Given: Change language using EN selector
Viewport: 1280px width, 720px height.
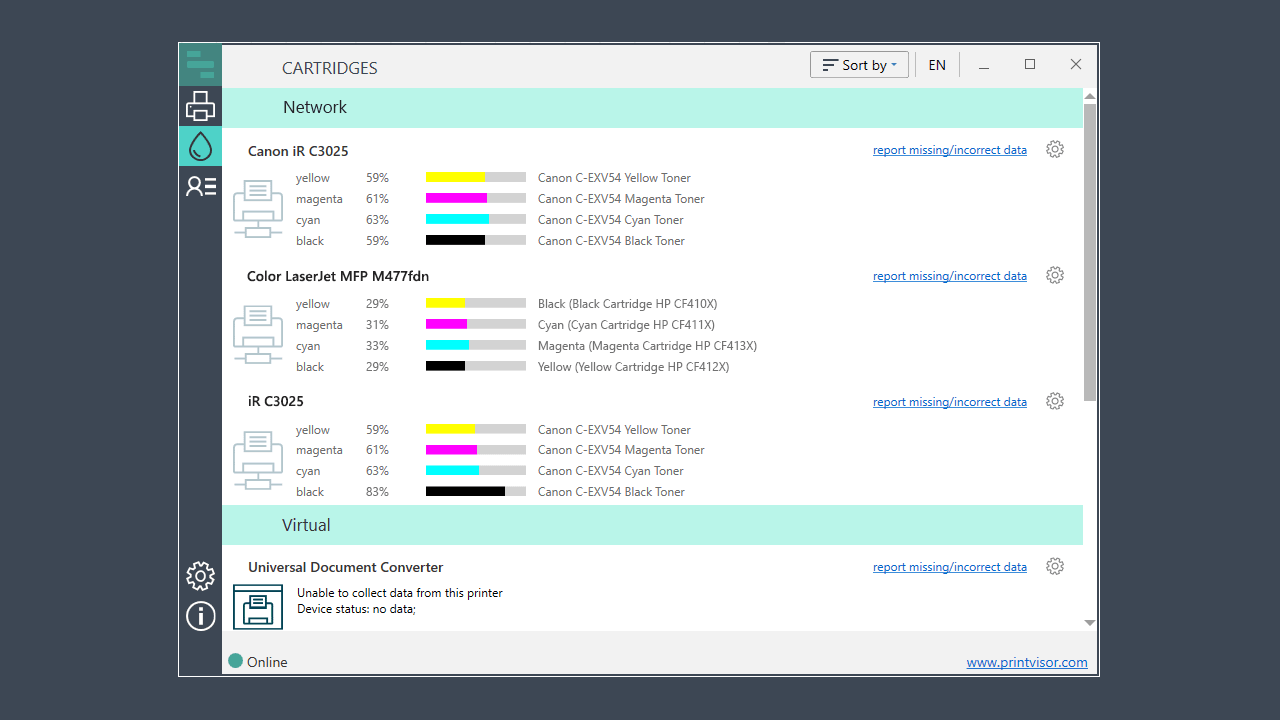Looking at the screenshot, I should [x=937, y=65].
